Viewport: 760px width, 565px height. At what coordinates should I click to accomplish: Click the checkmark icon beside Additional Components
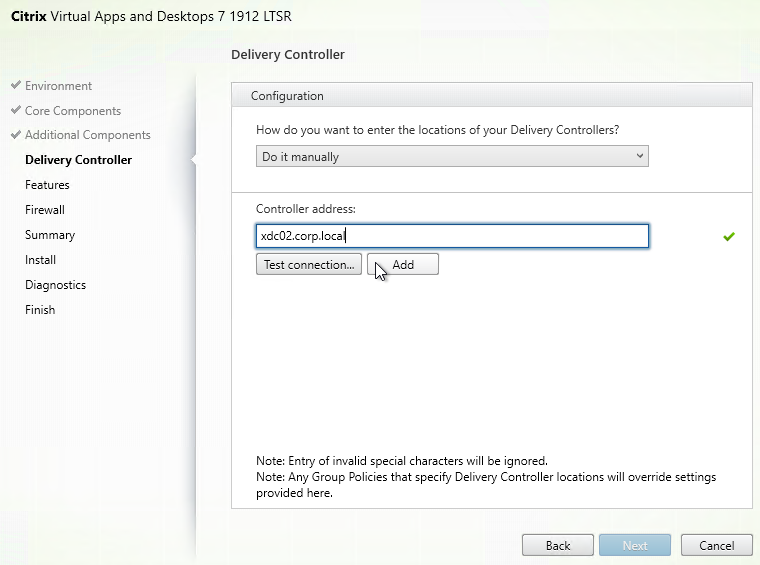(x=16, y=135)
